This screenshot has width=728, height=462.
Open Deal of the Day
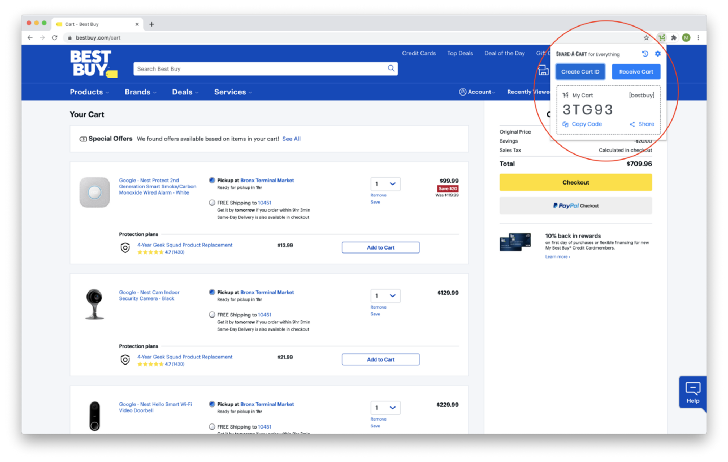[x=504, y=53]
